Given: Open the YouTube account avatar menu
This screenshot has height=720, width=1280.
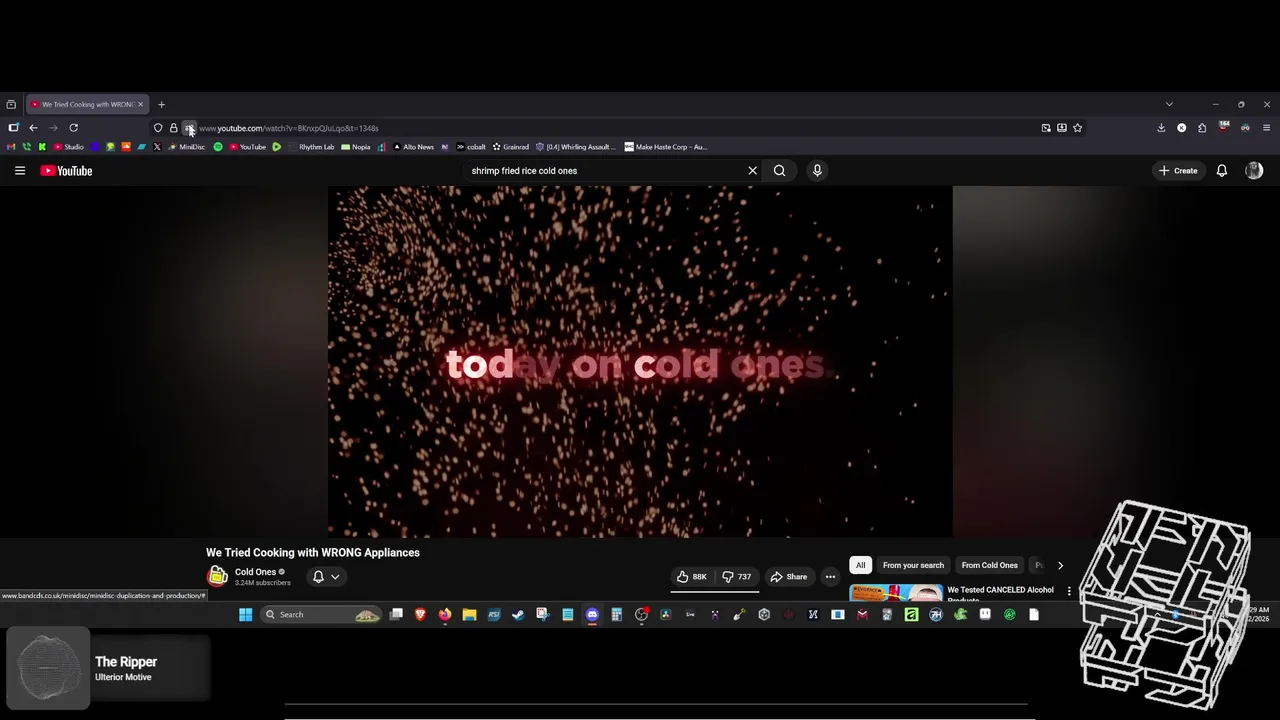Looking at the screenshot, I should point(1254,171).
